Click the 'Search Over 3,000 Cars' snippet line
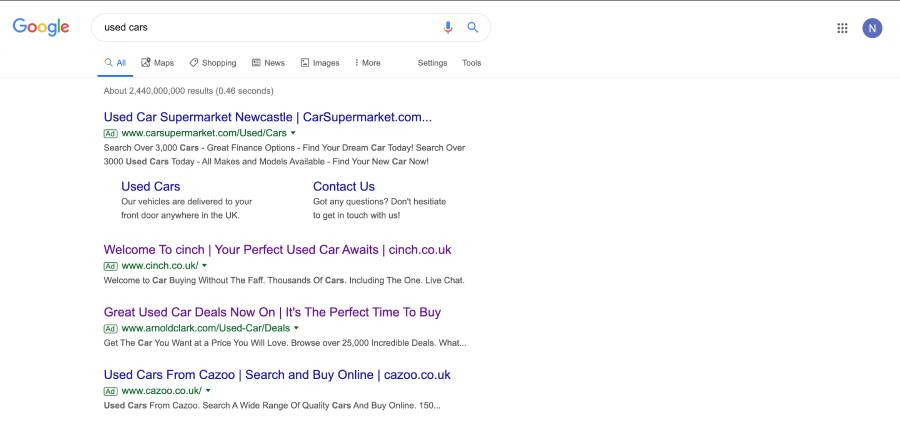 pyautogui.click(x=285, y=148)
